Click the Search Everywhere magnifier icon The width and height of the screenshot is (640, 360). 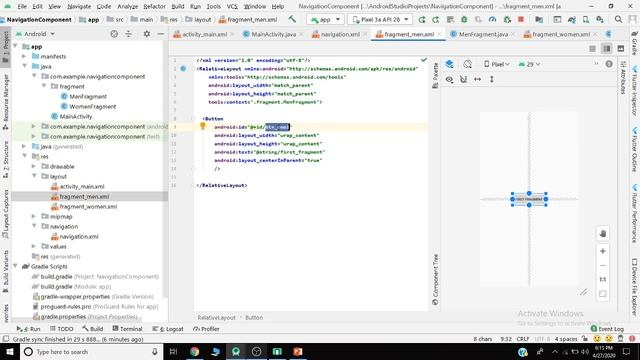pos(618,19)
